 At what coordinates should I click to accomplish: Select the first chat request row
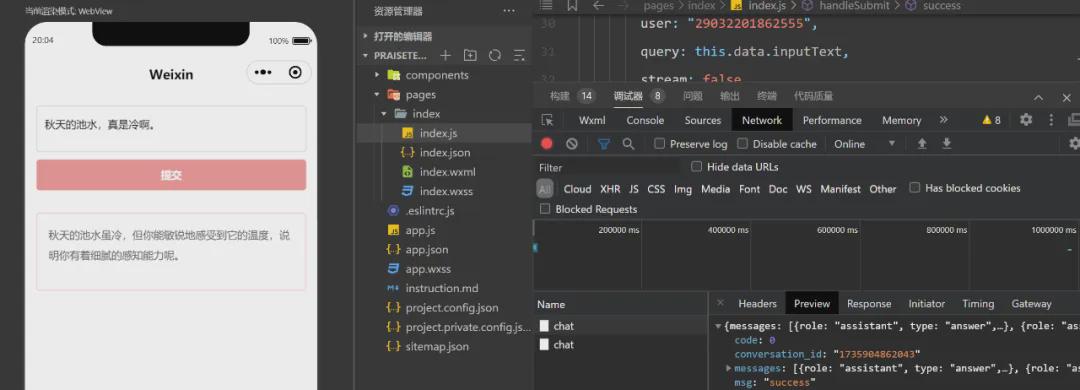click(x=621, y=326)
